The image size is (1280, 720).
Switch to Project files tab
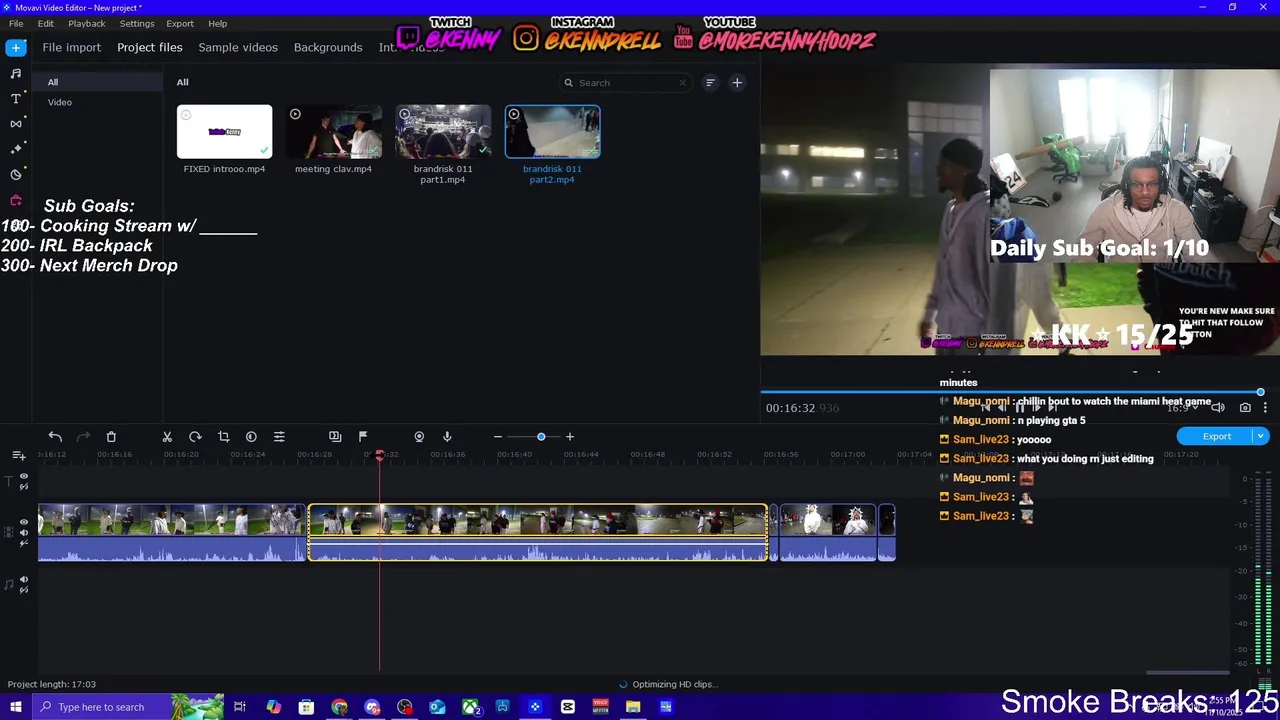150,47
